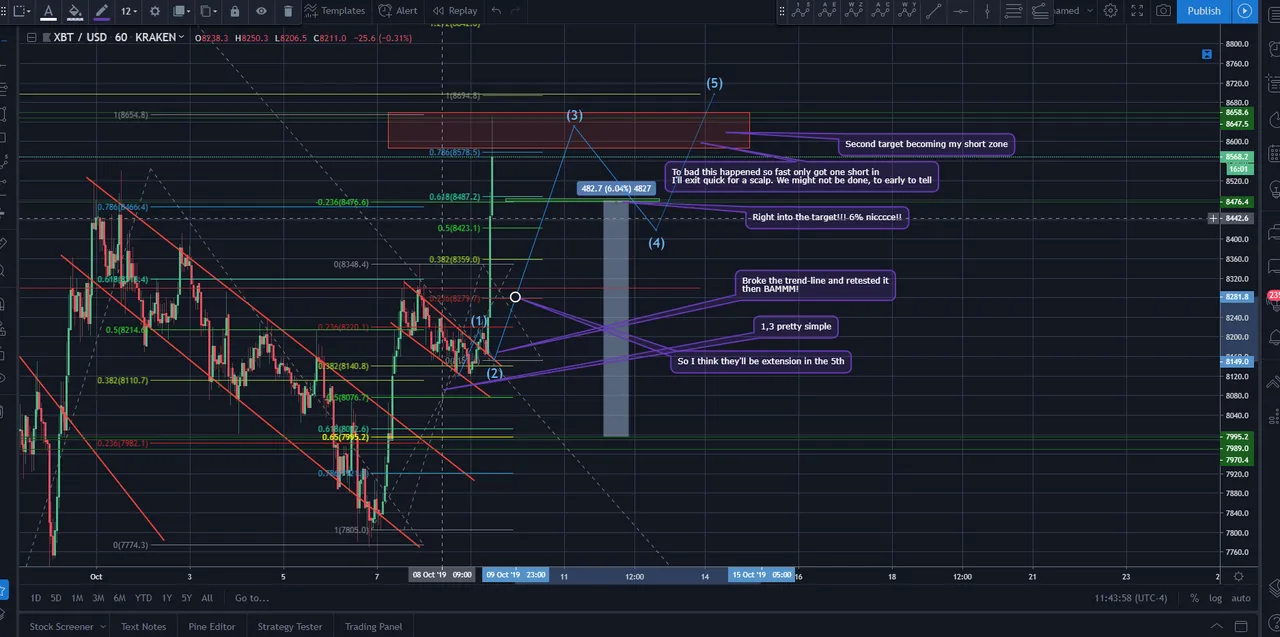Select the 5Y time range

[186, 598]
